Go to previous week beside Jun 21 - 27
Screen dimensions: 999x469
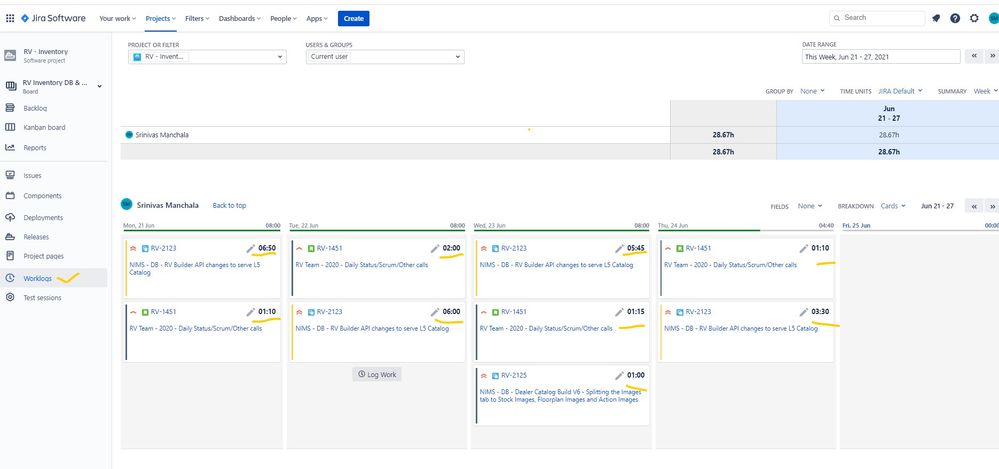[x=974, y=206]
